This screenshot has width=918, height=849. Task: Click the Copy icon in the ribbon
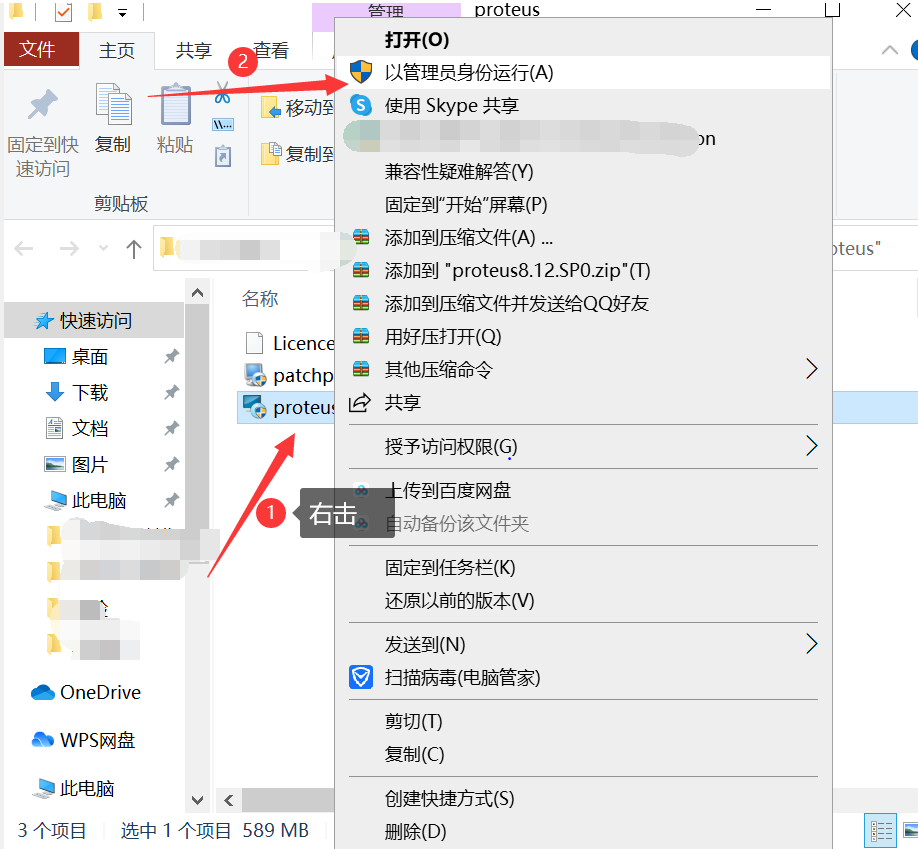[113, 104]
